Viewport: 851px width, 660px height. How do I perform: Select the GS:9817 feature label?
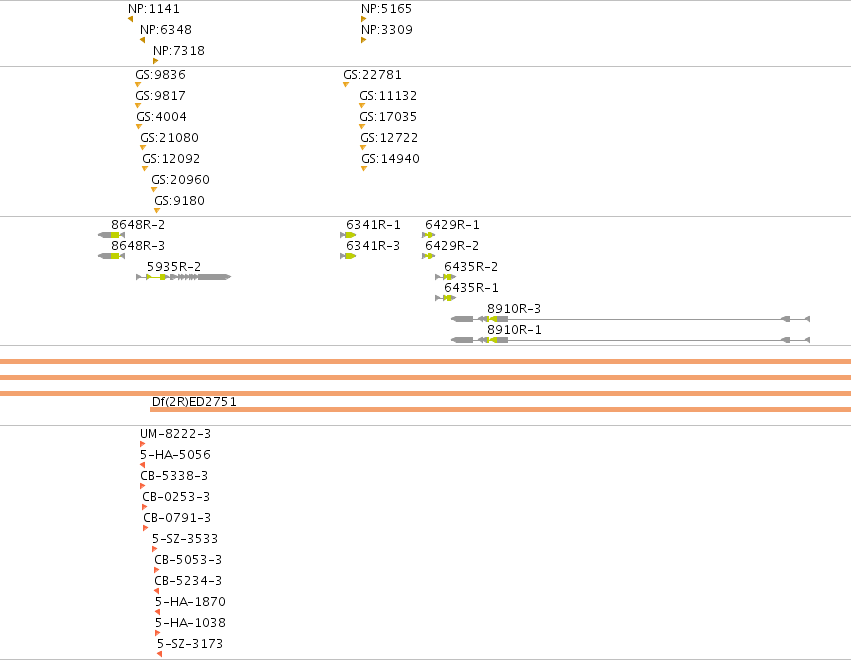point(160,96)
